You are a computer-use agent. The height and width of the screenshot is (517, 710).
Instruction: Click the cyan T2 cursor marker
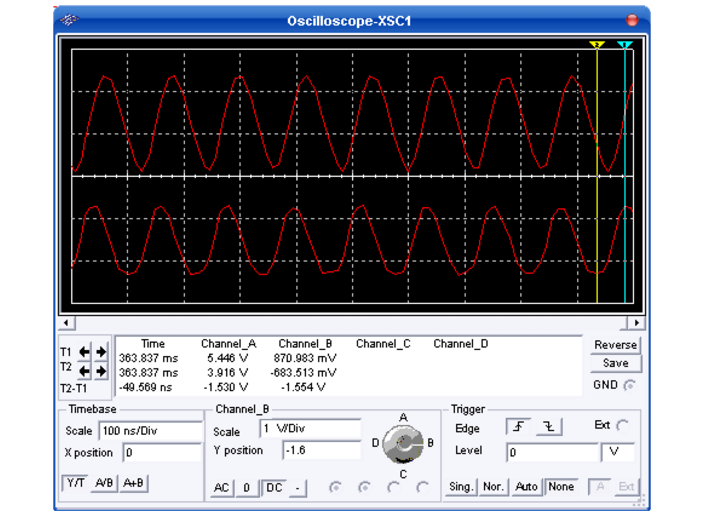624,45
